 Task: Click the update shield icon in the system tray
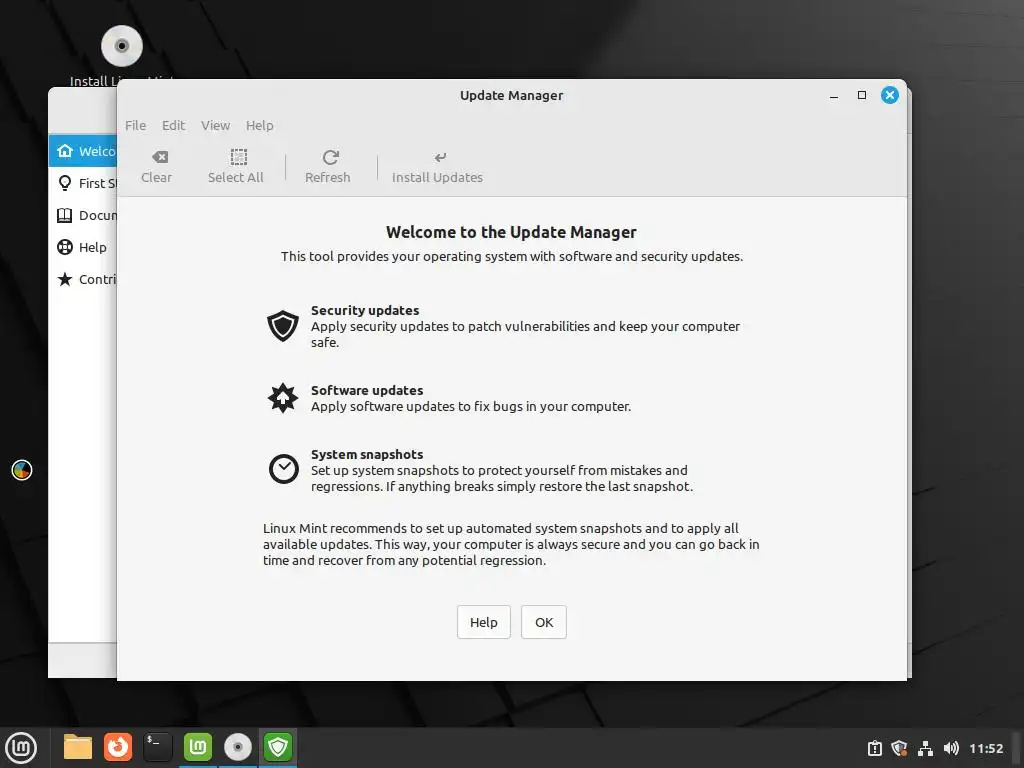pos(899,748)
